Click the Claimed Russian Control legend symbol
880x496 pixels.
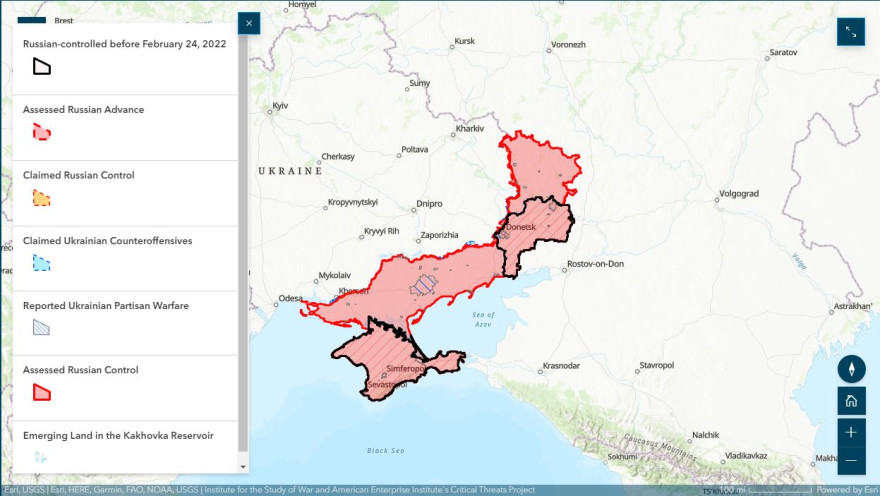tap(42, 198)
